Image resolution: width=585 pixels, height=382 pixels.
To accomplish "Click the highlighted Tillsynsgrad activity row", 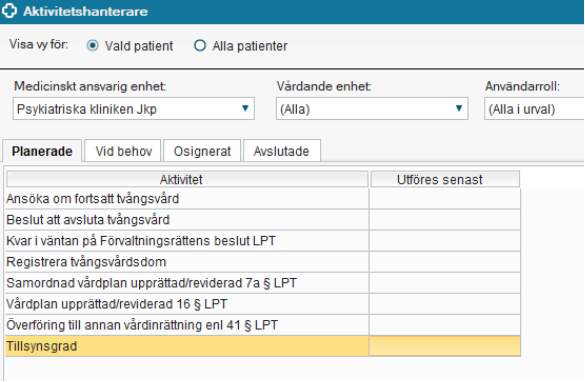I will 263,346.
